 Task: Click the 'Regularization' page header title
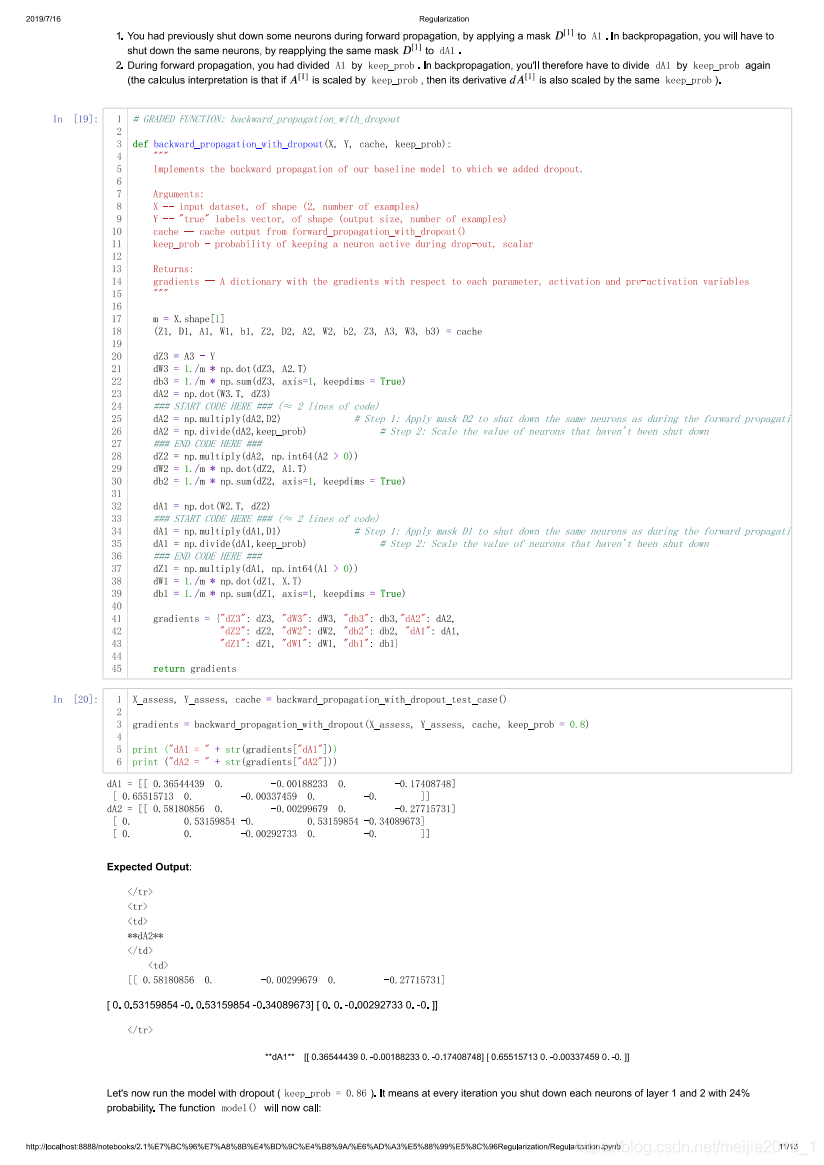[444, 19]
